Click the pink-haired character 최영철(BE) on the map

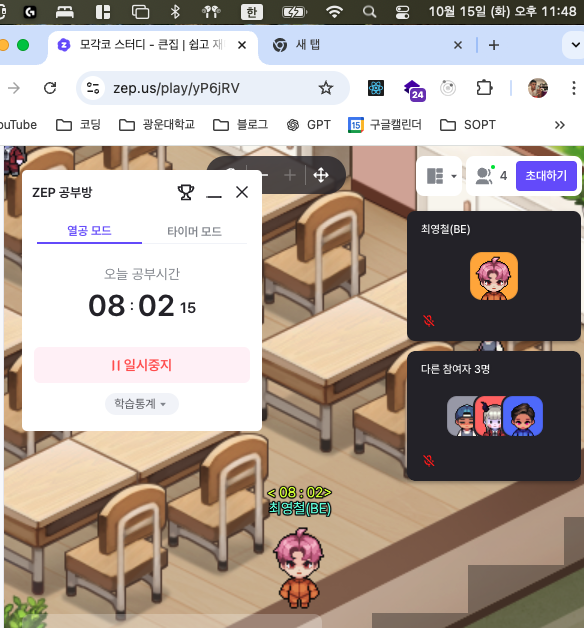pyautogui.click(x=299, y=568)
